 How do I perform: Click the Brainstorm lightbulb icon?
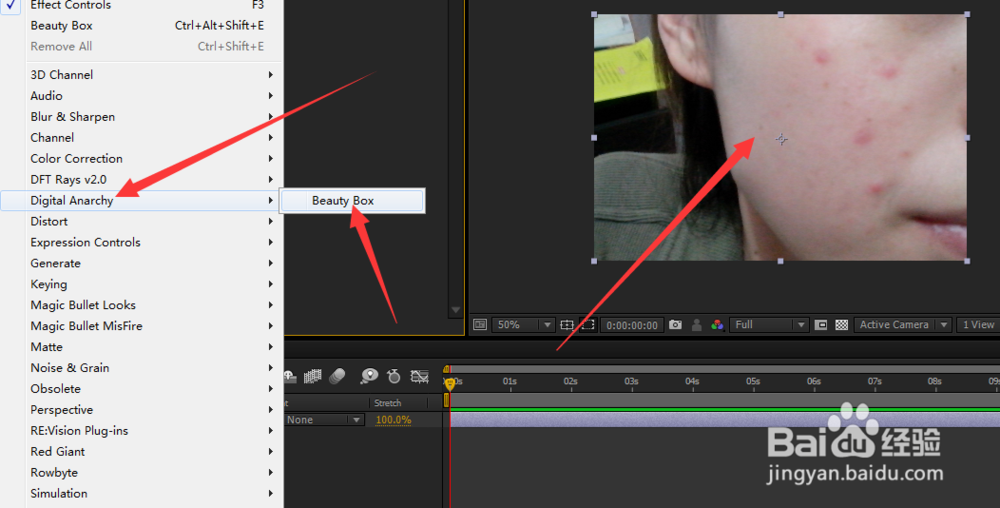pos(369,376)
